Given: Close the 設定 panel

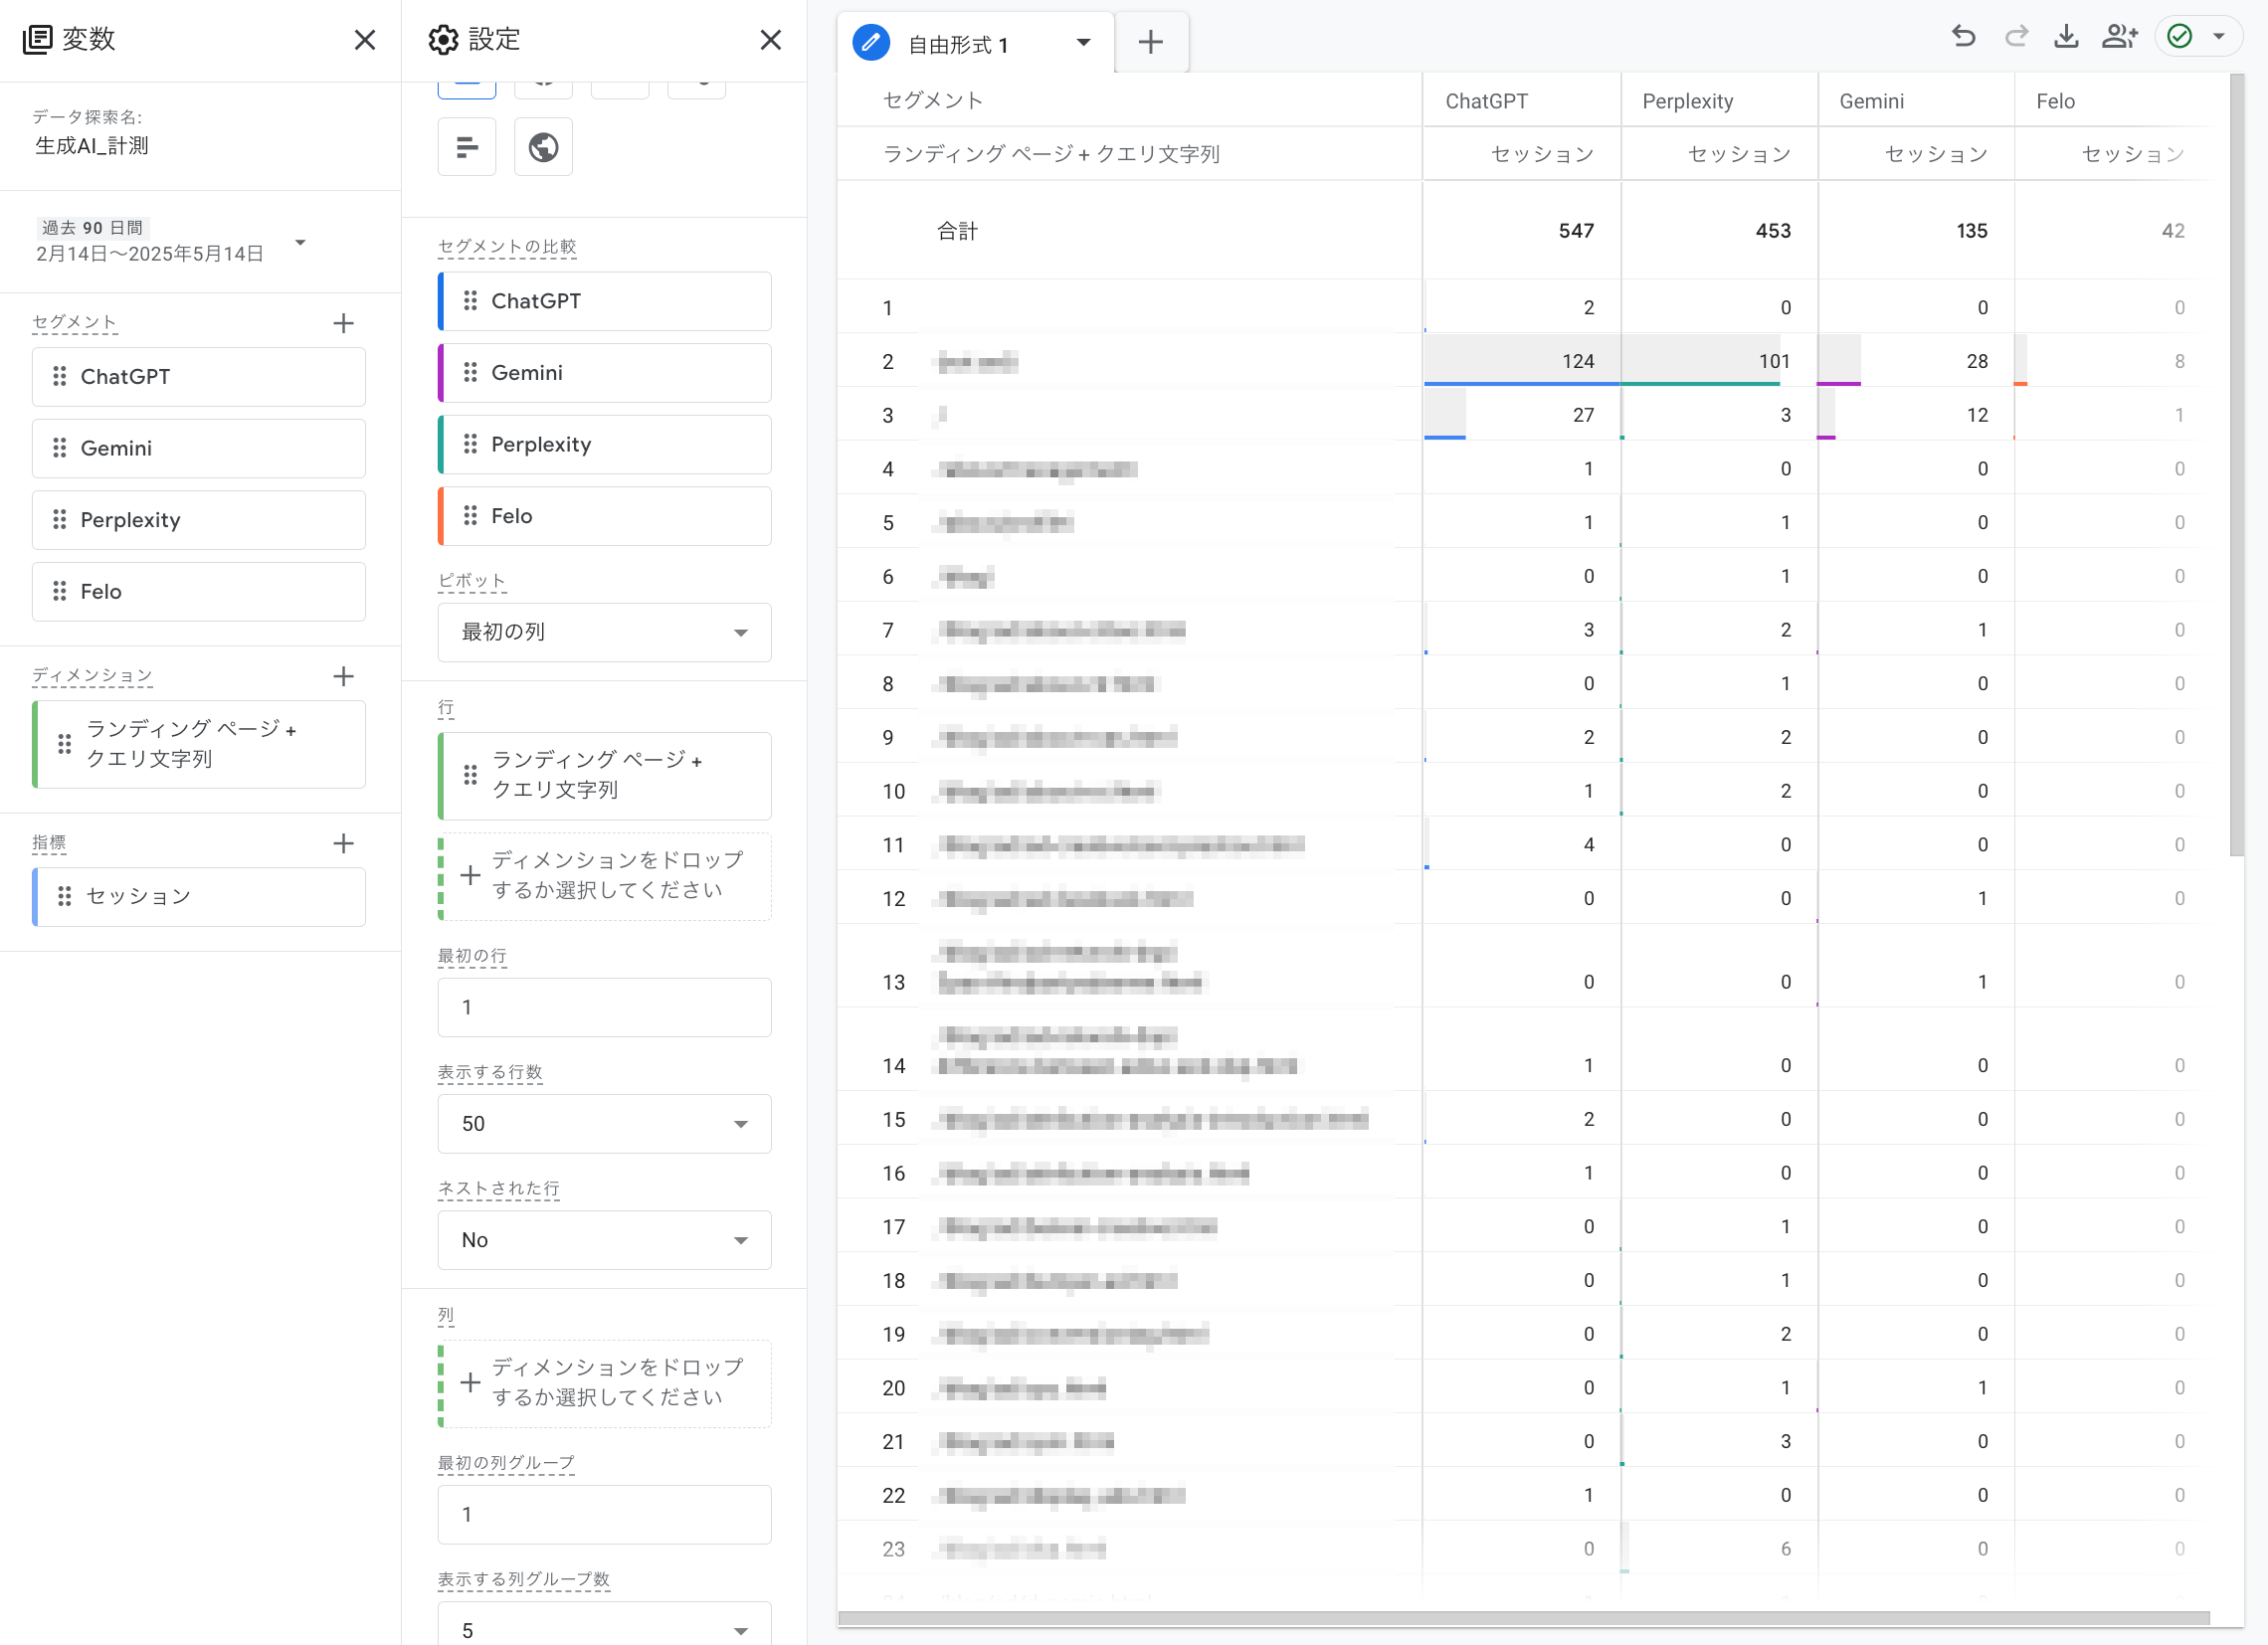Looking at the screenshot, I should point(770,40).
